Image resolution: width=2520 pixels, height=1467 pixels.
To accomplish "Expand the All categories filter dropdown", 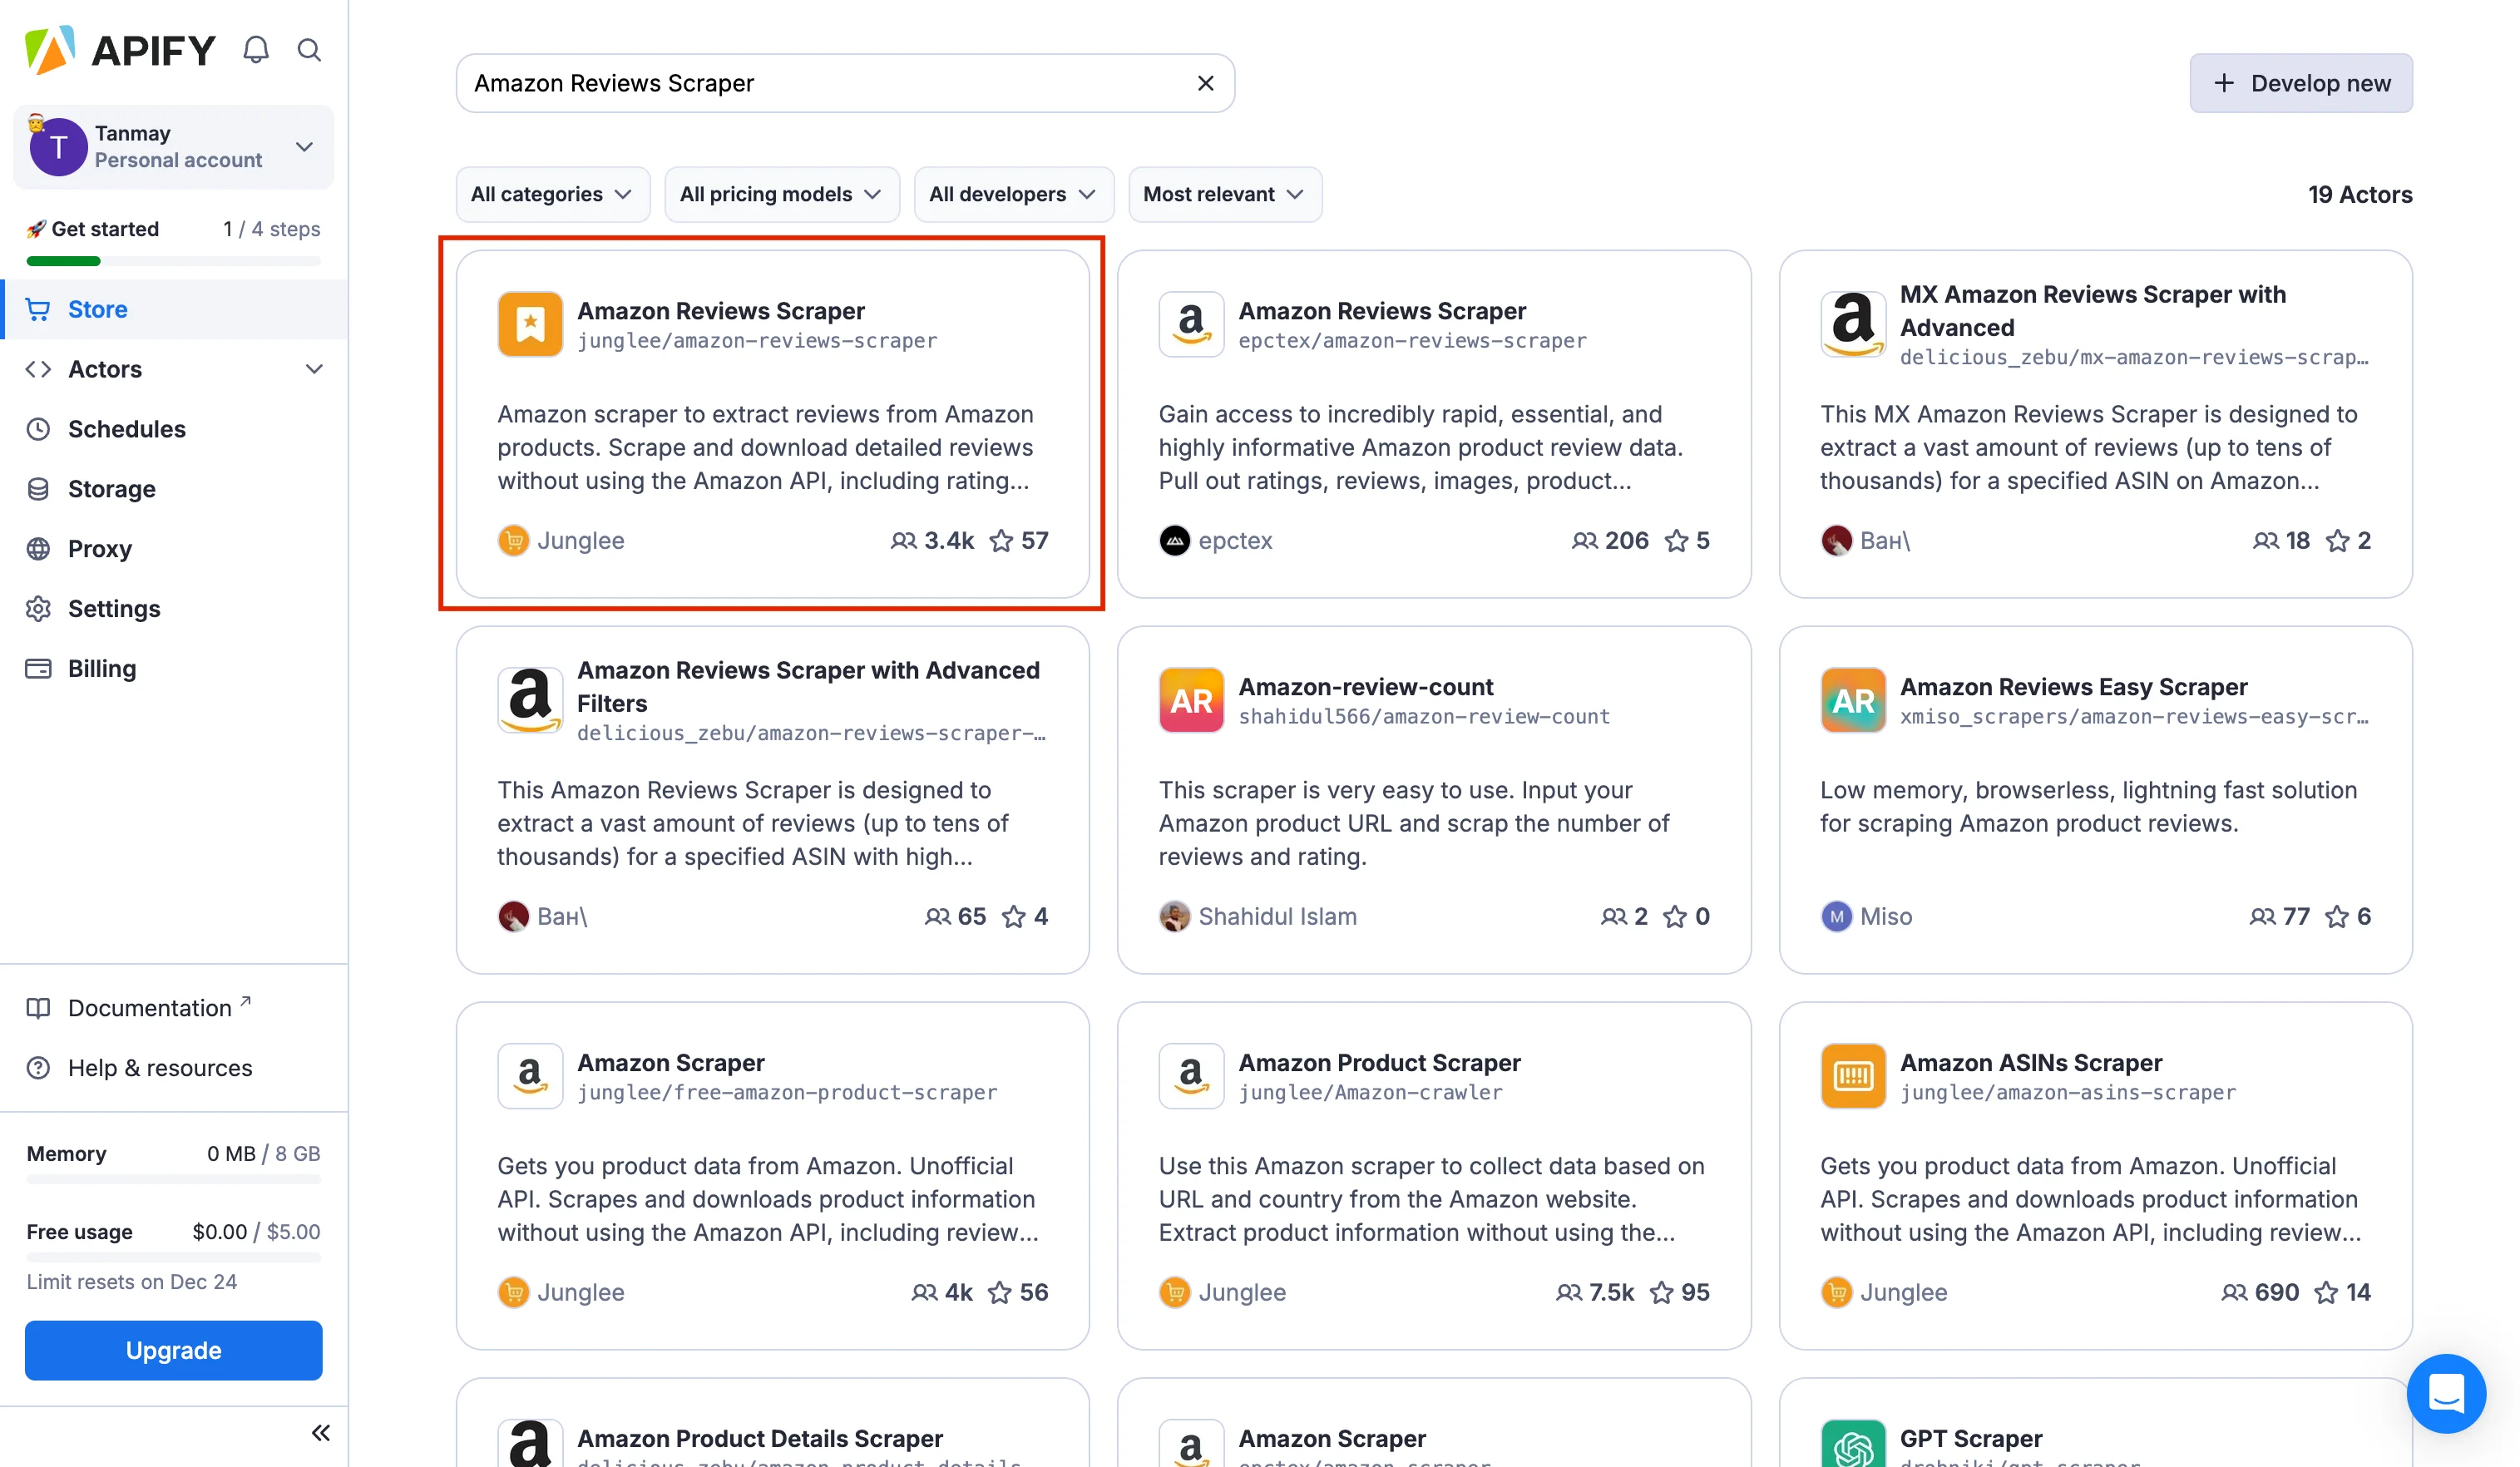I will tap(552, 194).
